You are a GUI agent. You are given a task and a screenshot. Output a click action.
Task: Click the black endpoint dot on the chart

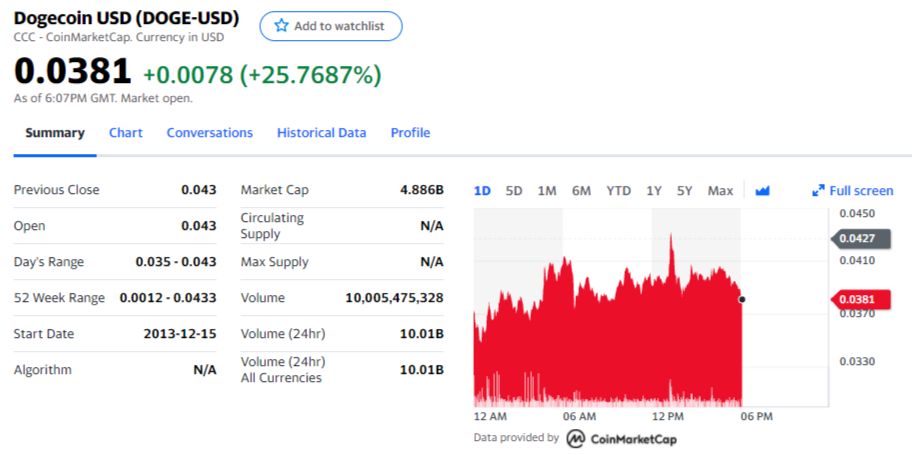[742, 300]
